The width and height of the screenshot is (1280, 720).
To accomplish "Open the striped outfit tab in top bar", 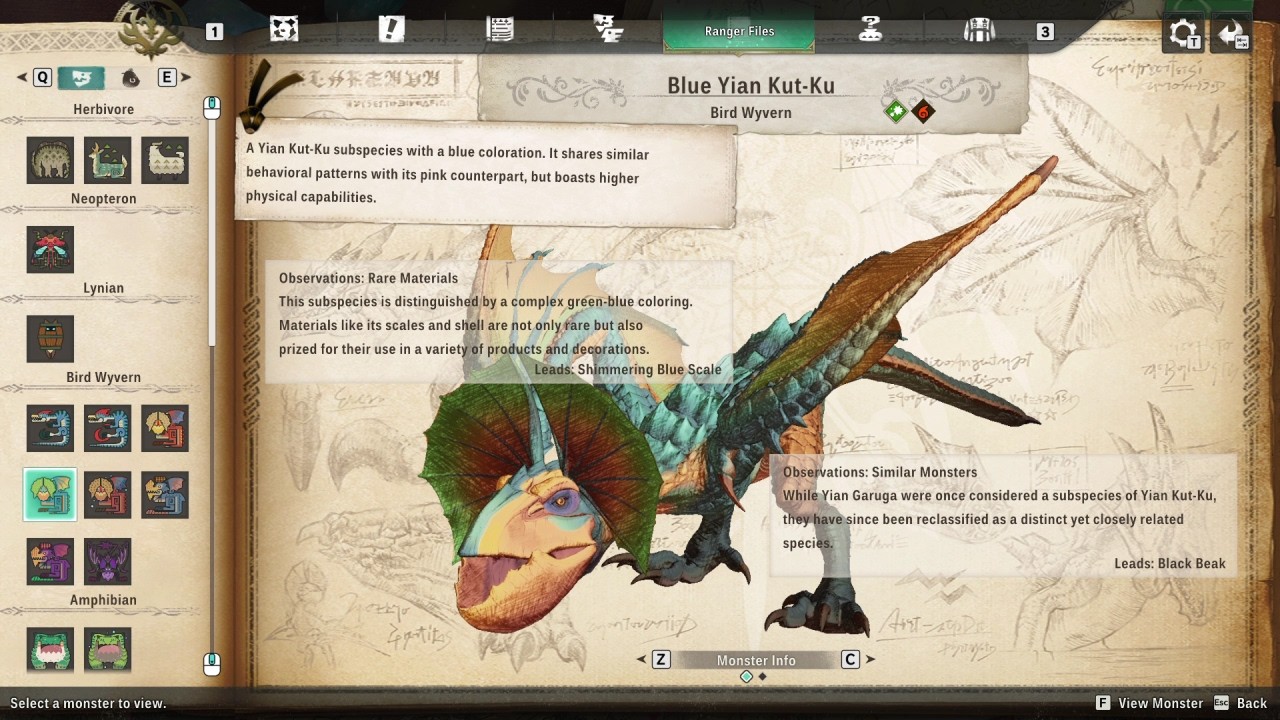I will tap(979, 30).
